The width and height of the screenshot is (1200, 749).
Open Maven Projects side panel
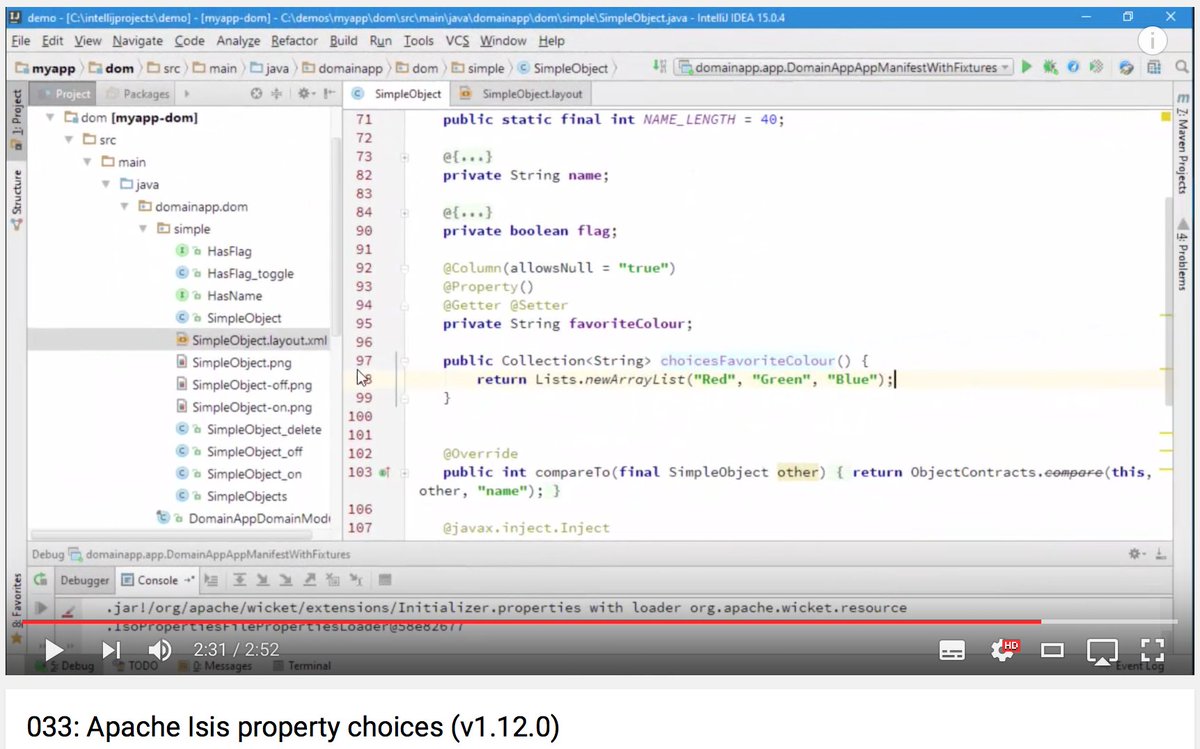click(1183, 145)
